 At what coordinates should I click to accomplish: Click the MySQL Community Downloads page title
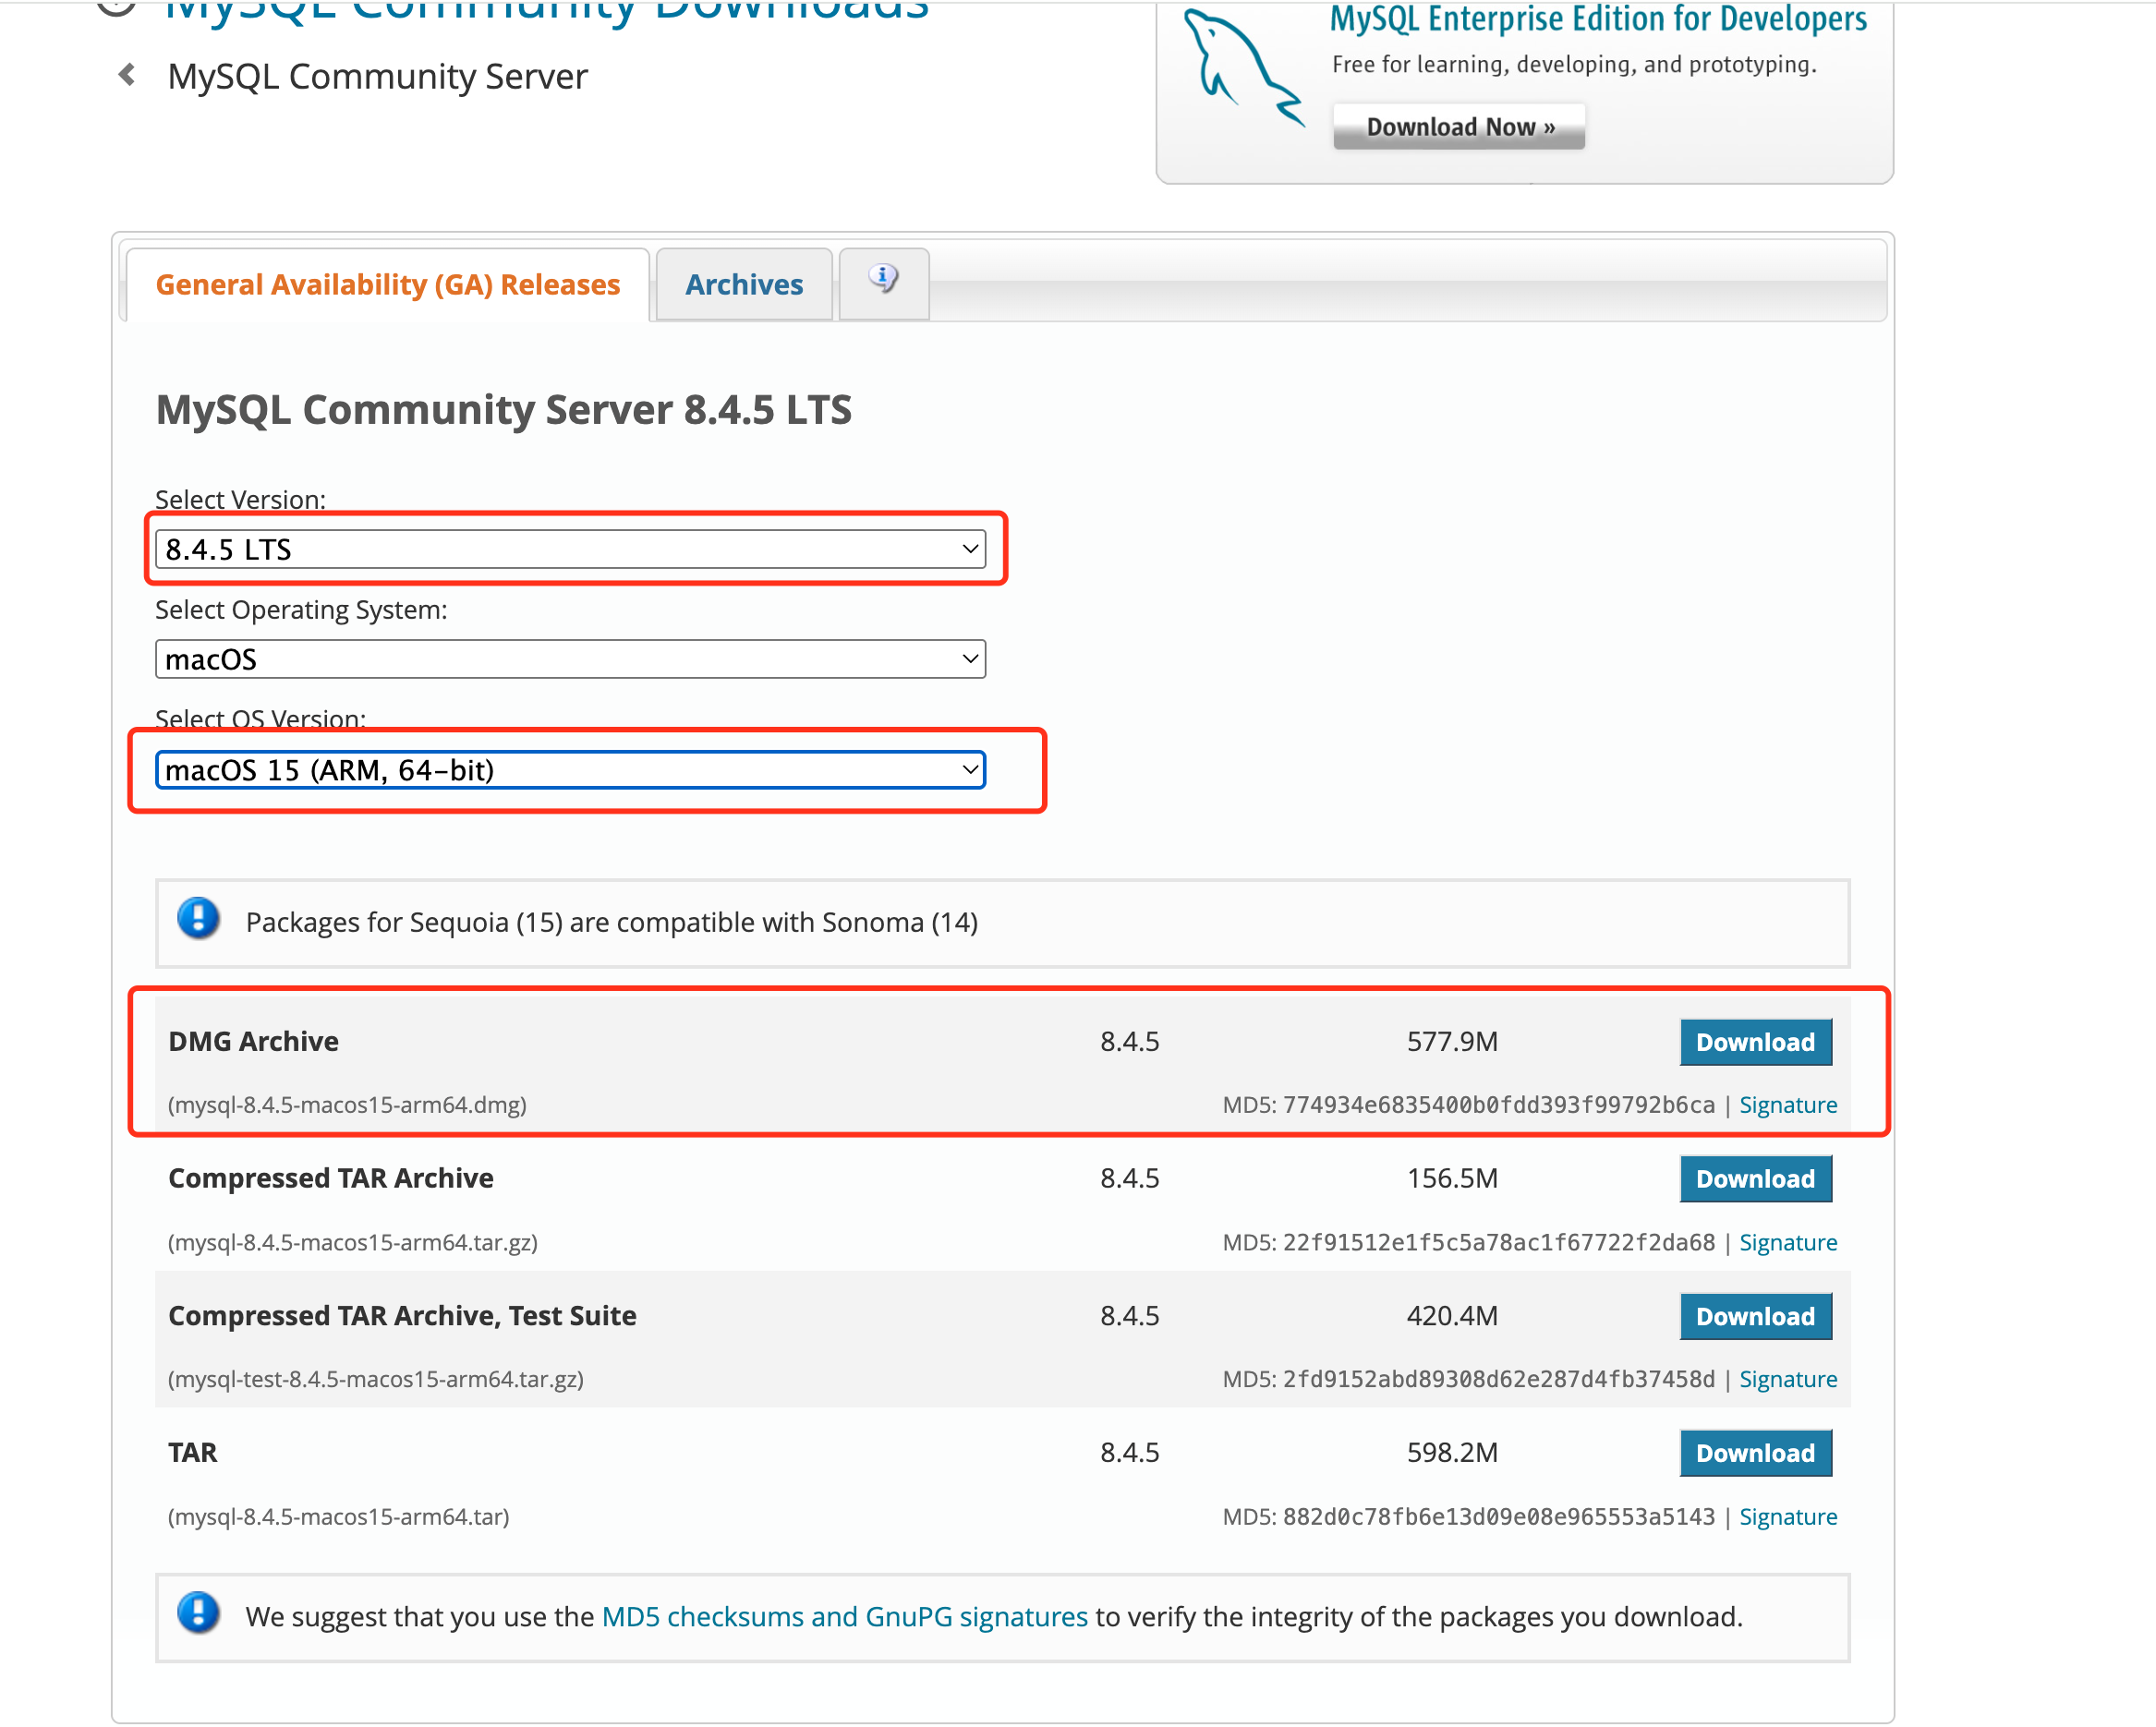point(547,11)
